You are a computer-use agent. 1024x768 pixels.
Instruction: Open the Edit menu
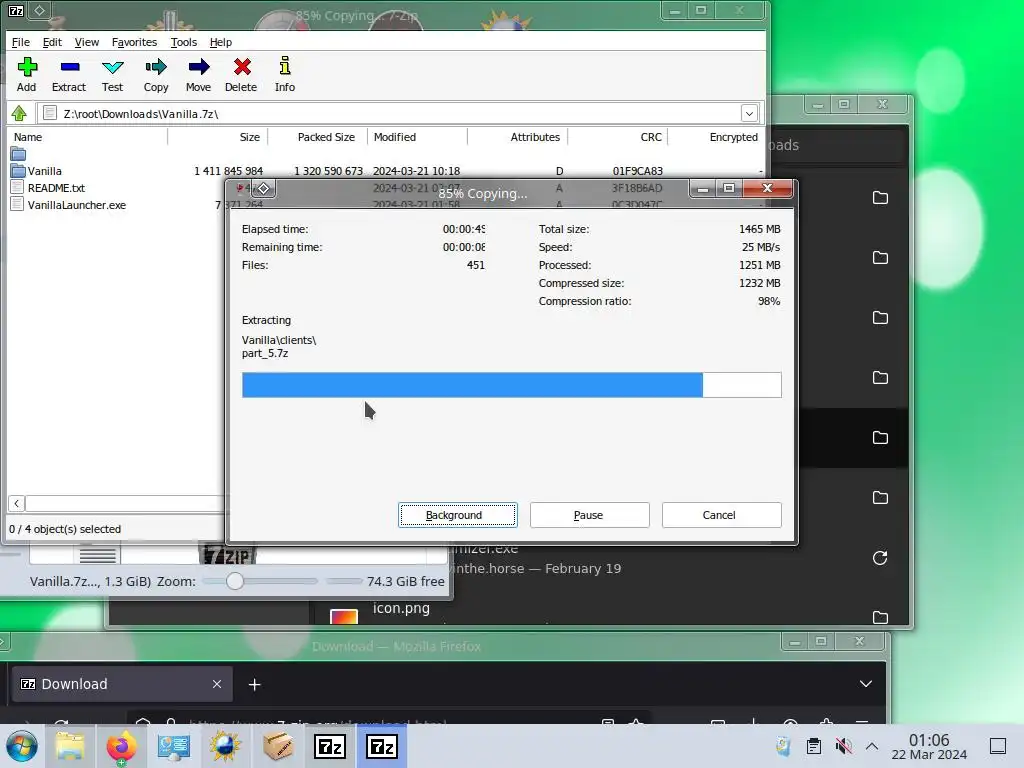click(52, 42)
